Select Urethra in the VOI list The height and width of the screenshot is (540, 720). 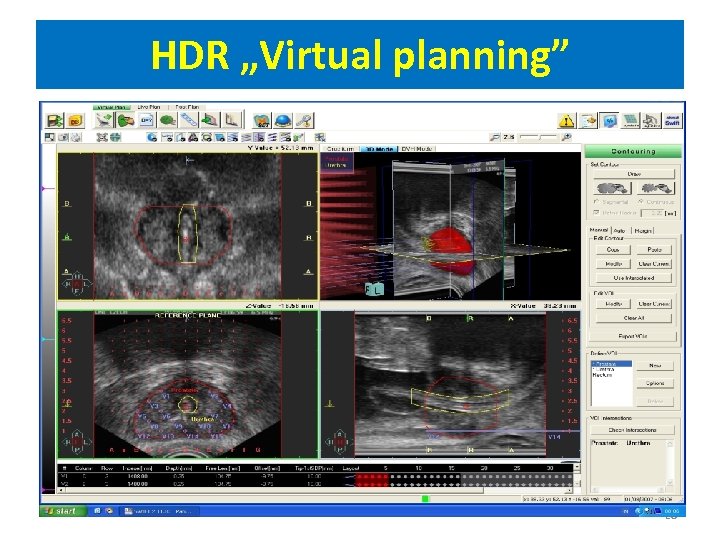(x=611, y=369)
